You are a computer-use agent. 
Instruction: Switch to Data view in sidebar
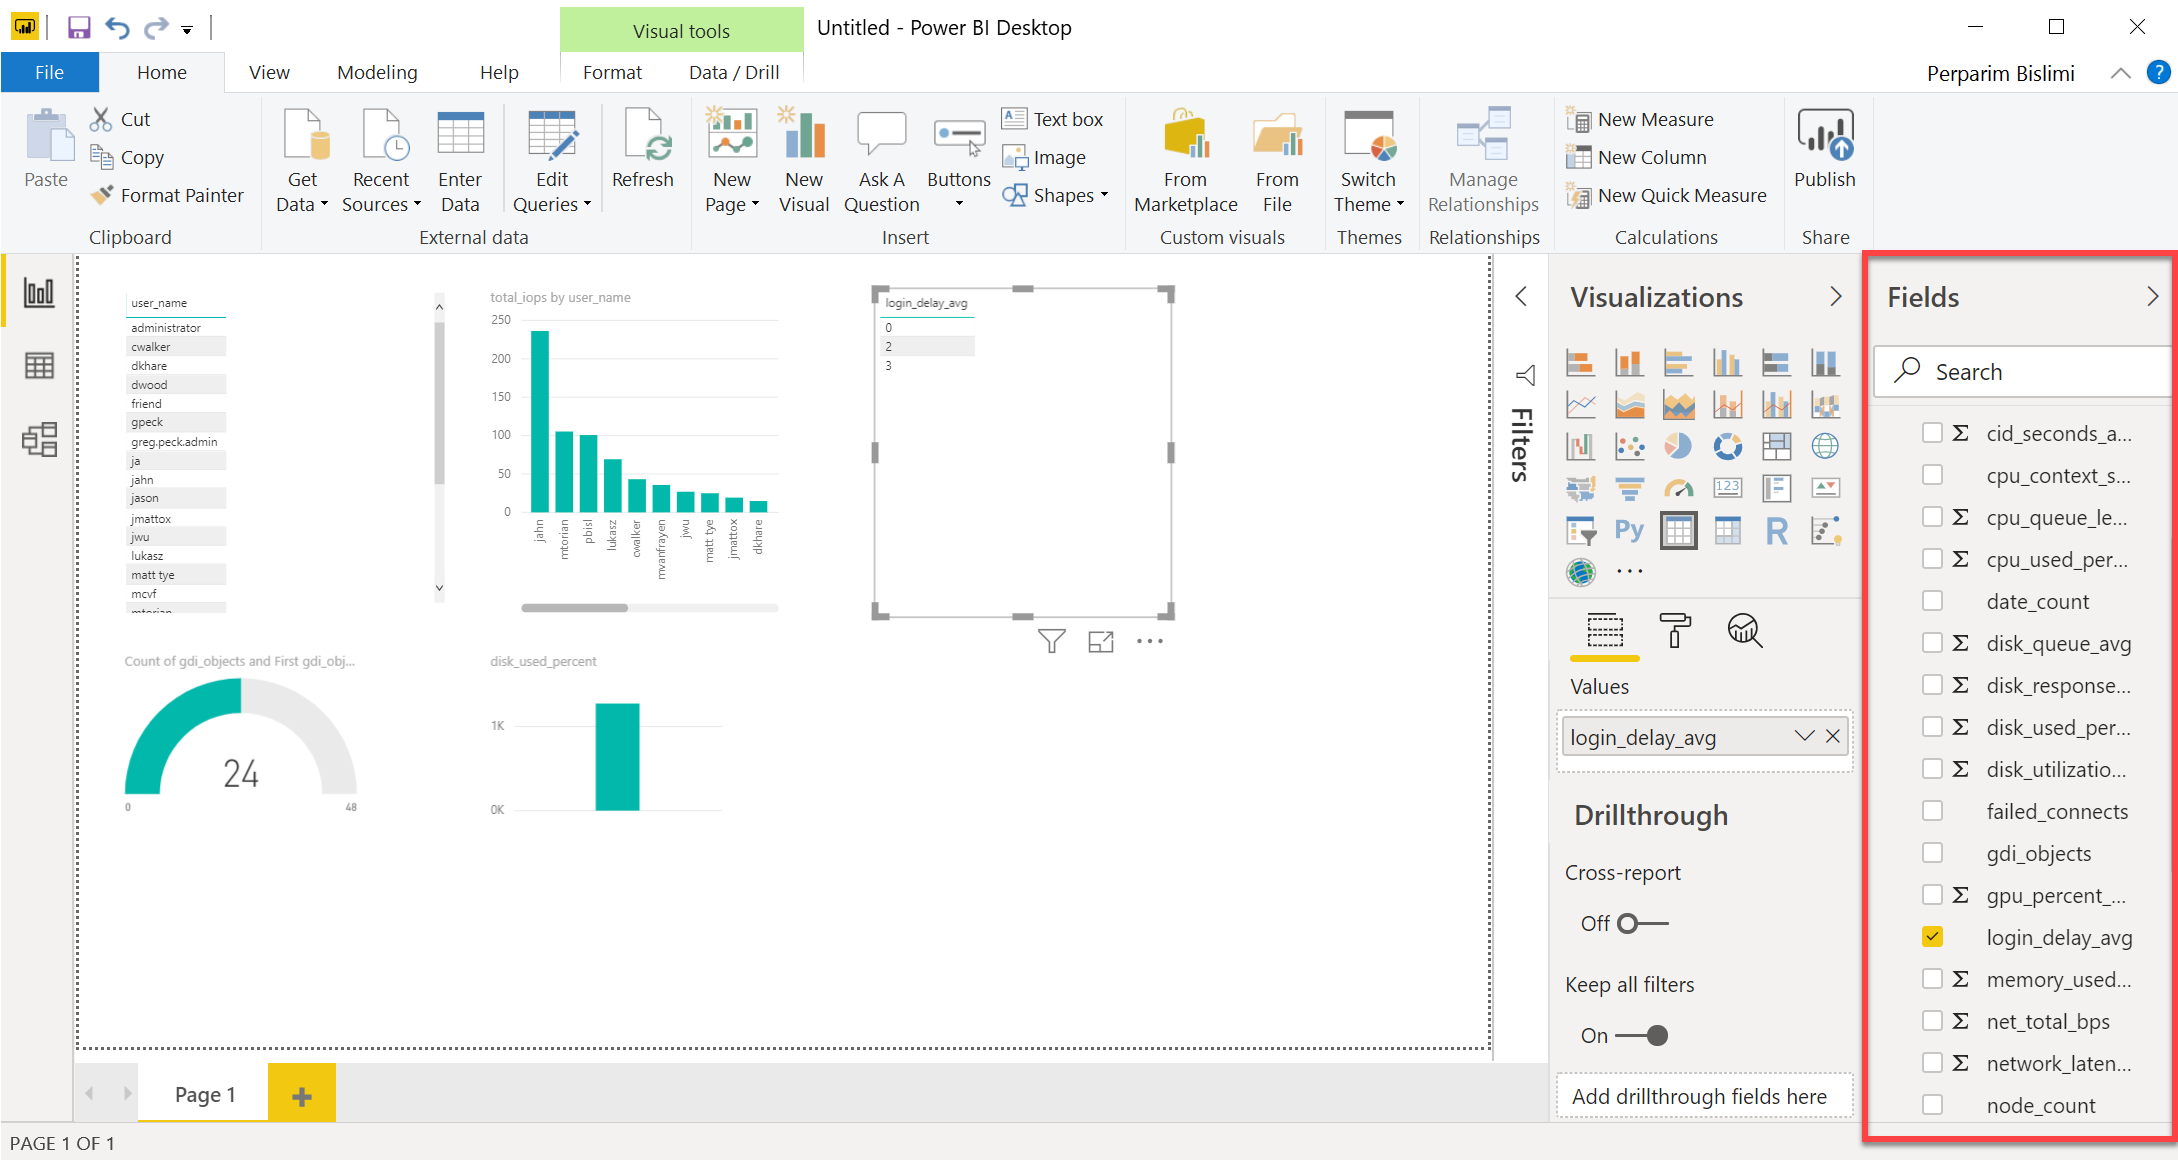(x=39, y=366)
